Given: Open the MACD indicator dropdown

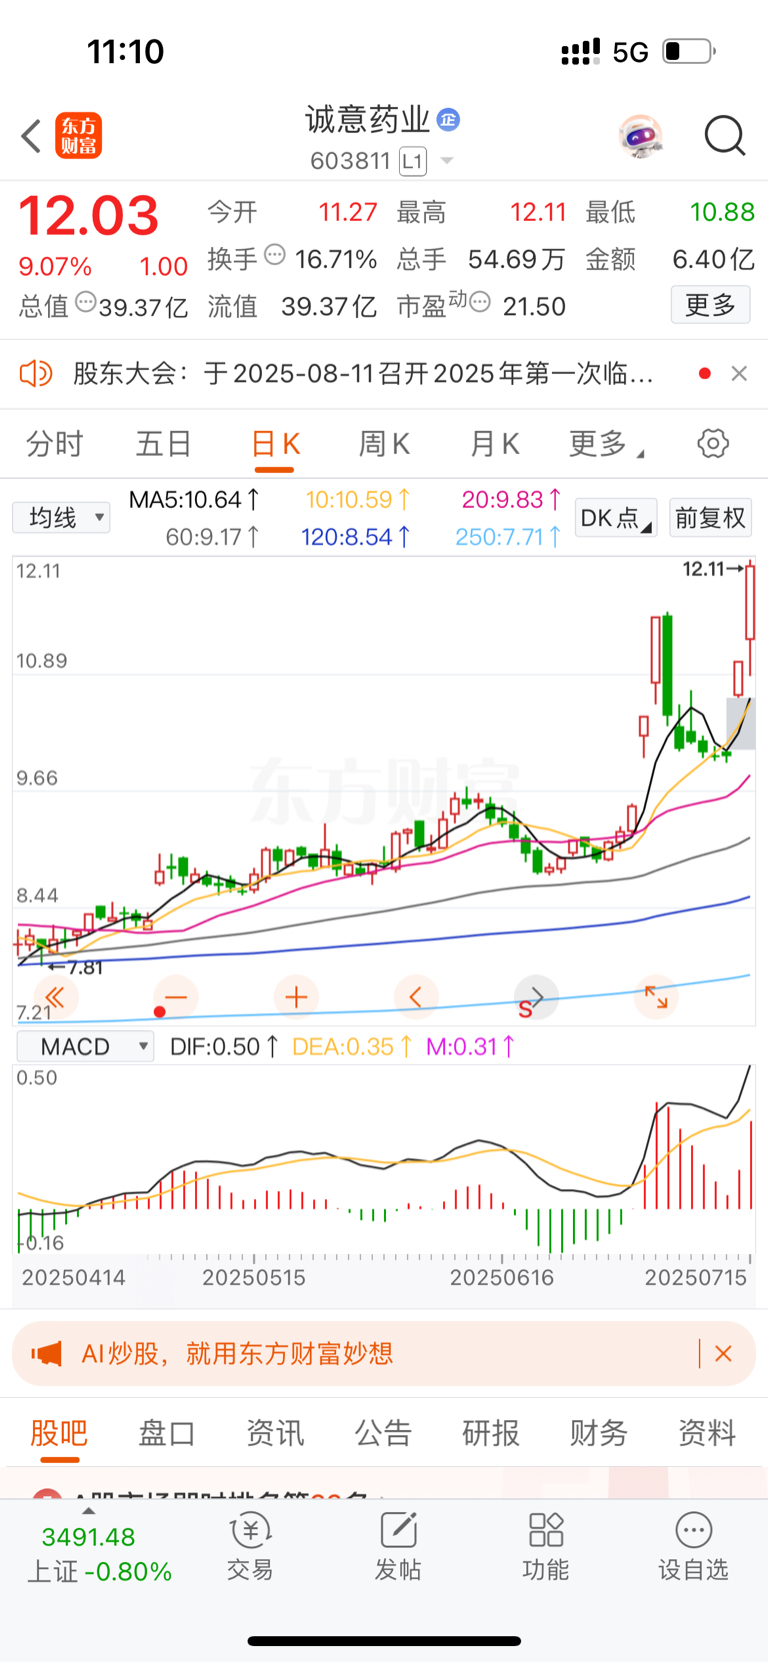Looking at the screenshot, I should [x=86, y=1047].
